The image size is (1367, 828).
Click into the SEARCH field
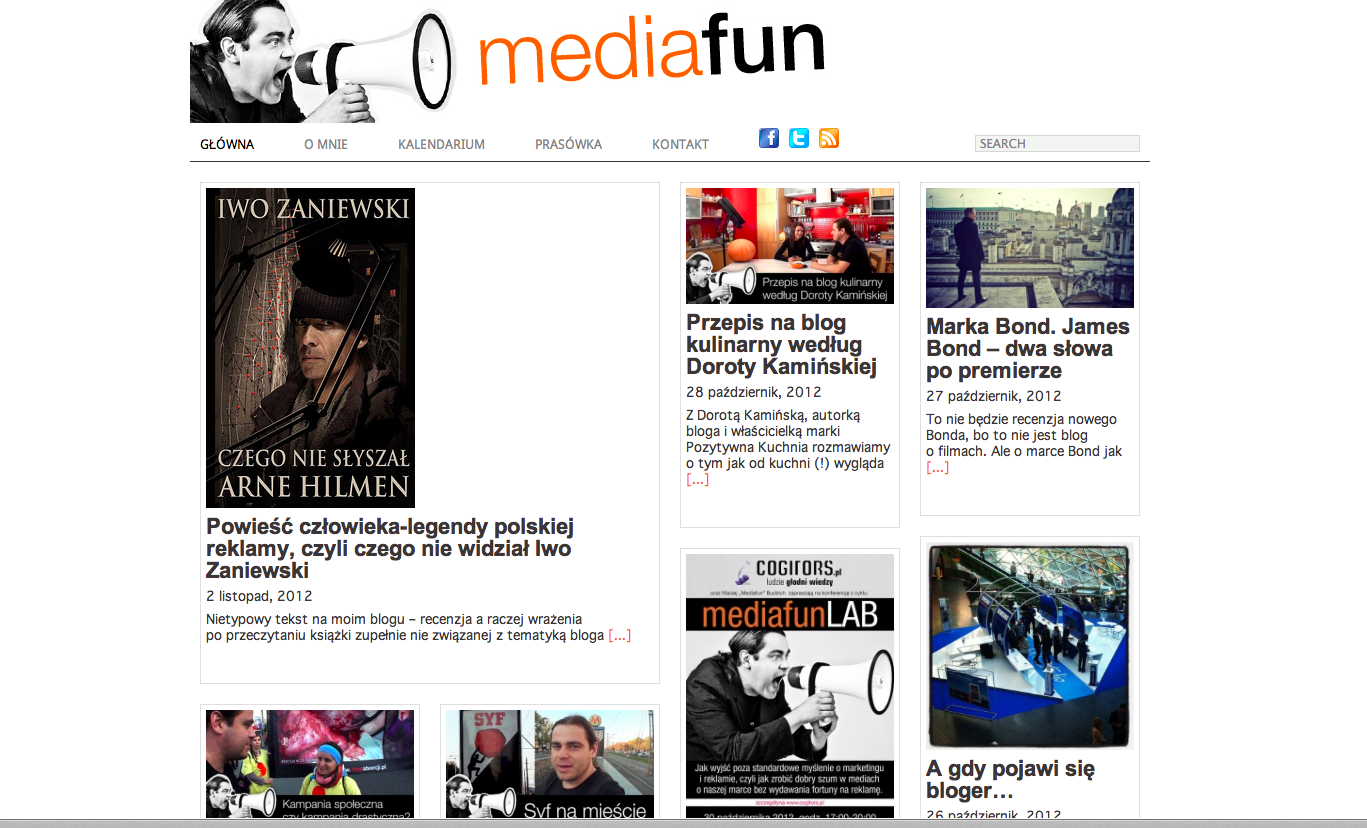point(1057,144)
